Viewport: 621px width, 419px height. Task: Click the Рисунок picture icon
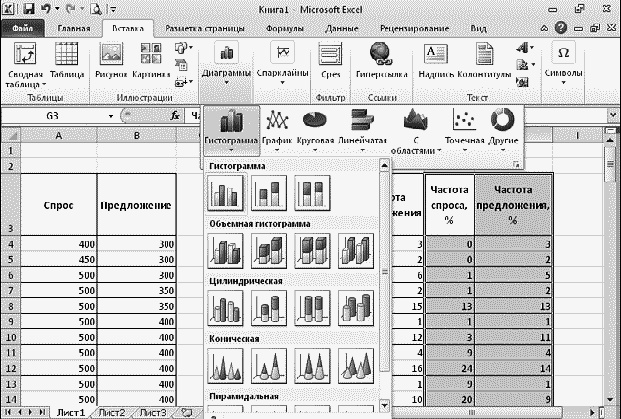[x=110, y=61]
